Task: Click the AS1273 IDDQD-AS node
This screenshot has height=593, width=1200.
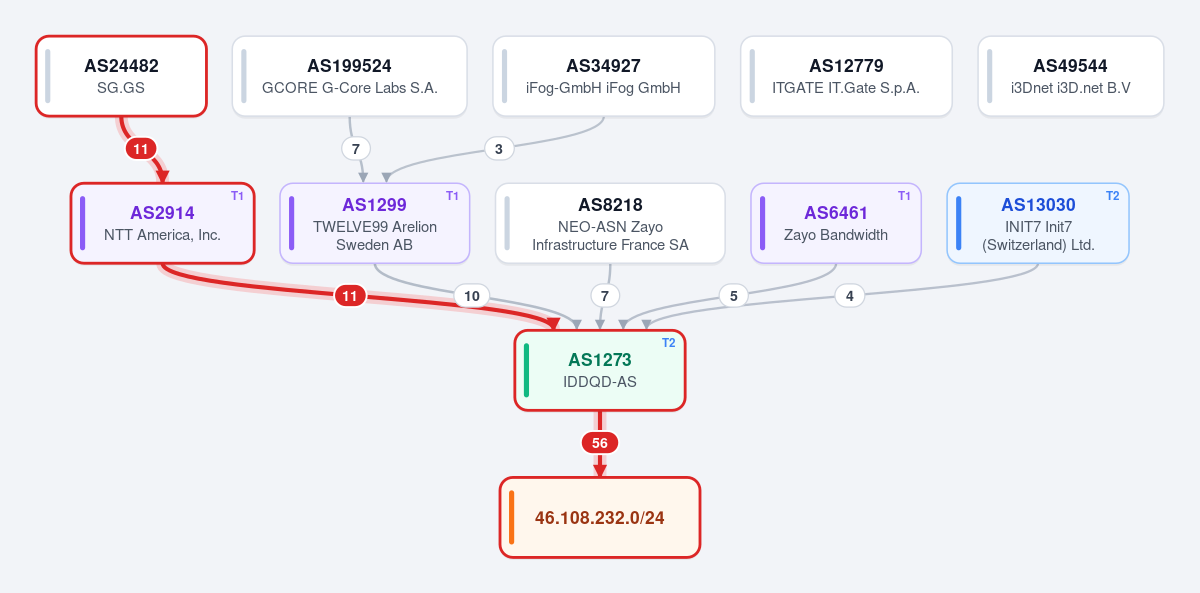Action: (600, 370)
